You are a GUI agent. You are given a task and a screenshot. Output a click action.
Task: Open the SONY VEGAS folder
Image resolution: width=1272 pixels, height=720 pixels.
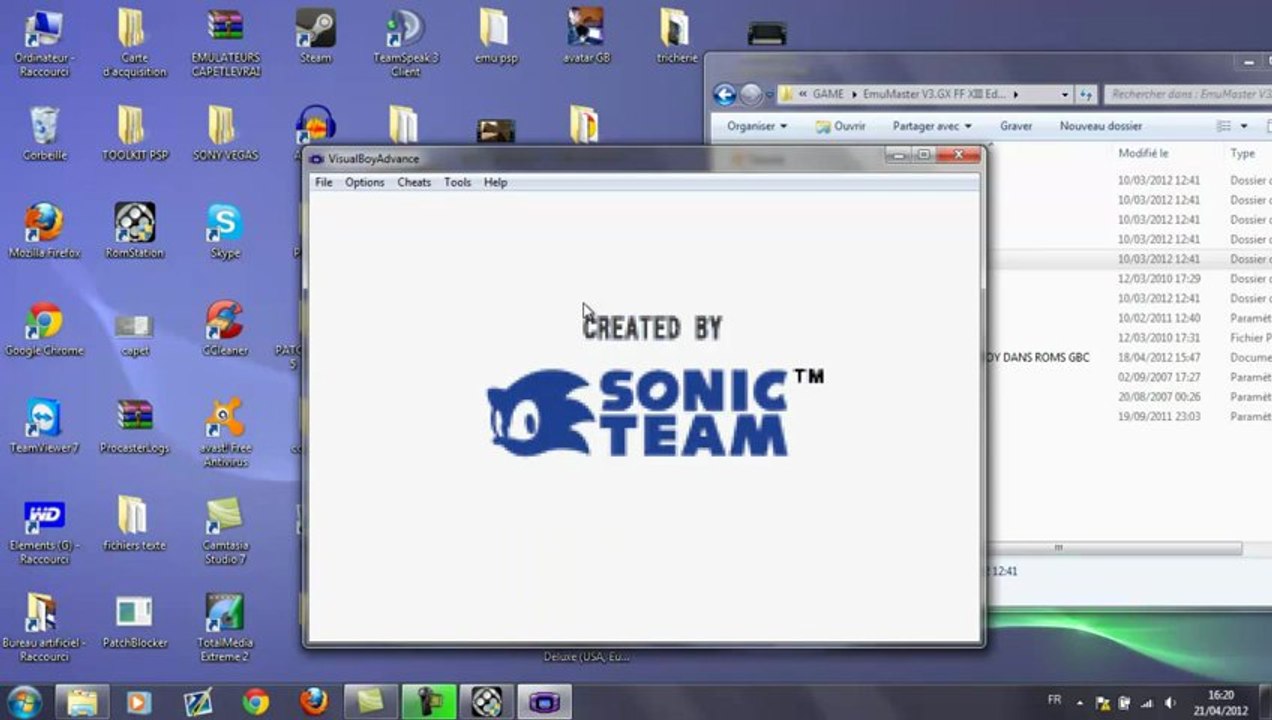pyautogui.click(x=225, y=134)
